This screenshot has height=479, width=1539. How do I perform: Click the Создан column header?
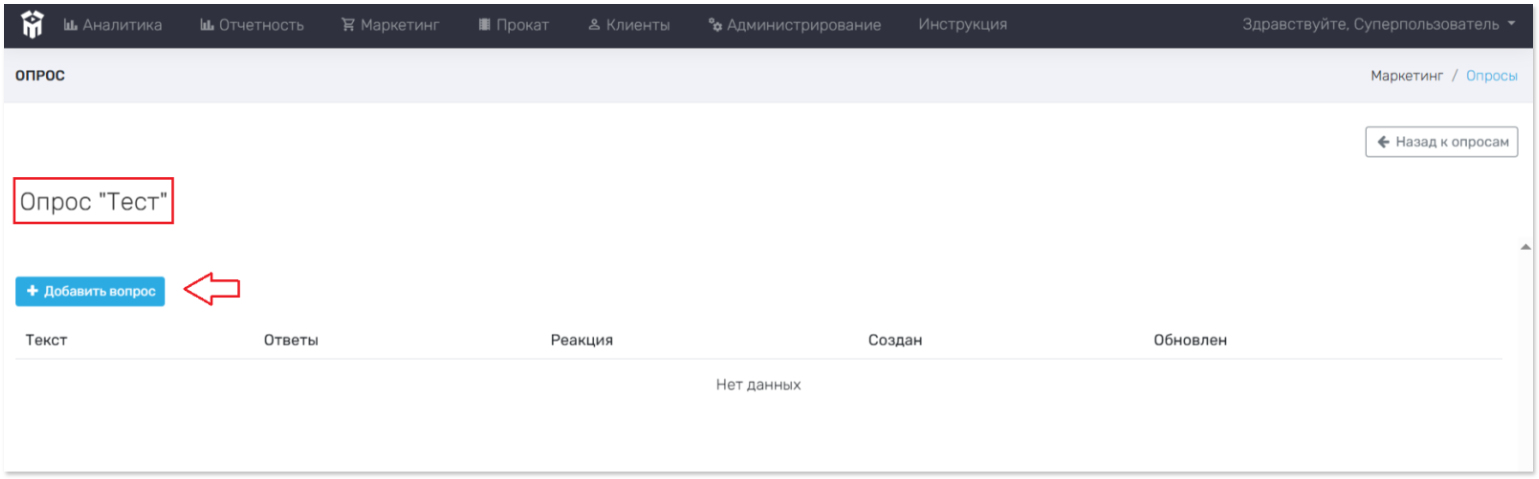[895, 340]
